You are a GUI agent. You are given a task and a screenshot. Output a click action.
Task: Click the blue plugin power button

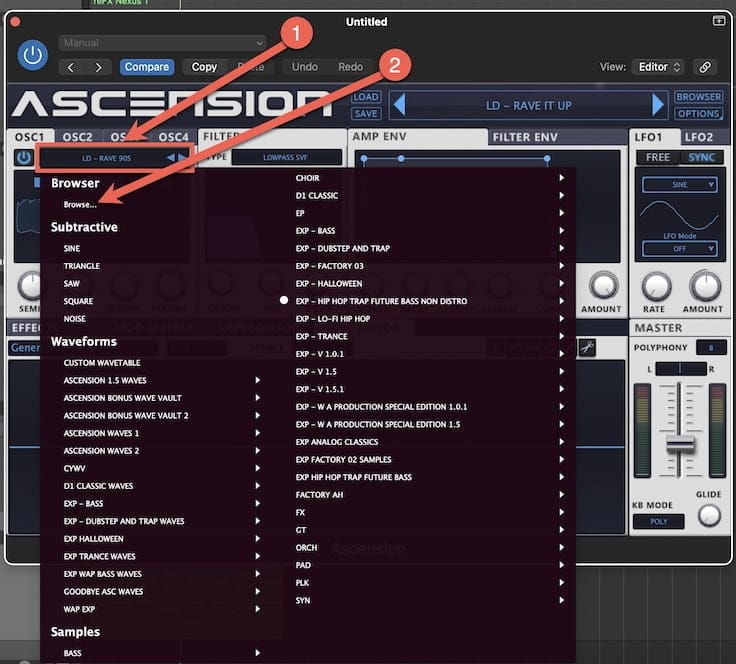pos(33,55)
